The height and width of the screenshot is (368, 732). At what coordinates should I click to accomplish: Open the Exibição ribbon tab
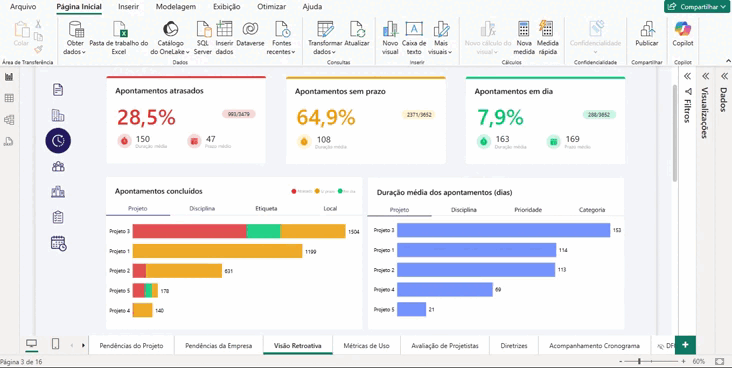tap(226, 7)
